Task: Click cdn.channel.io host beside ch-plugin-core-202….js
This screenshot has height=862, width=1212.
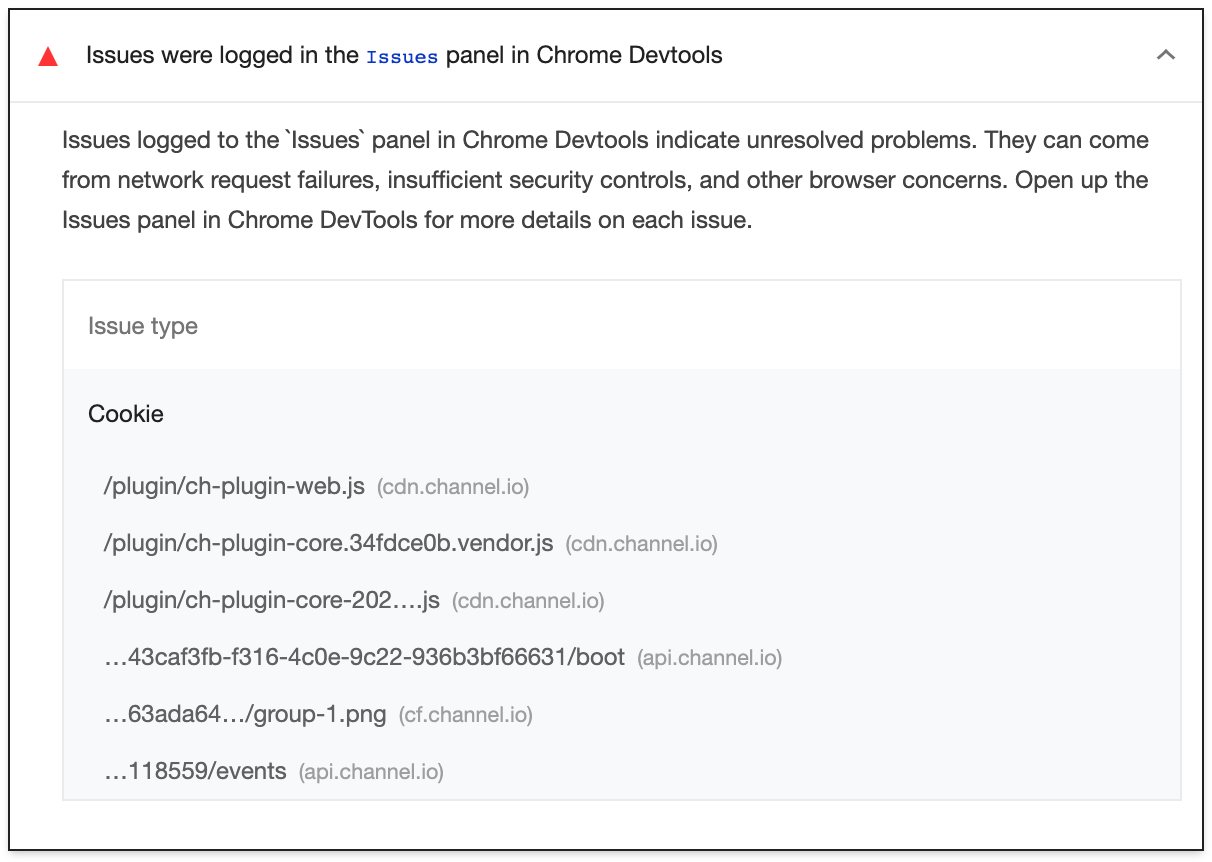Action: tap(528, 602)
